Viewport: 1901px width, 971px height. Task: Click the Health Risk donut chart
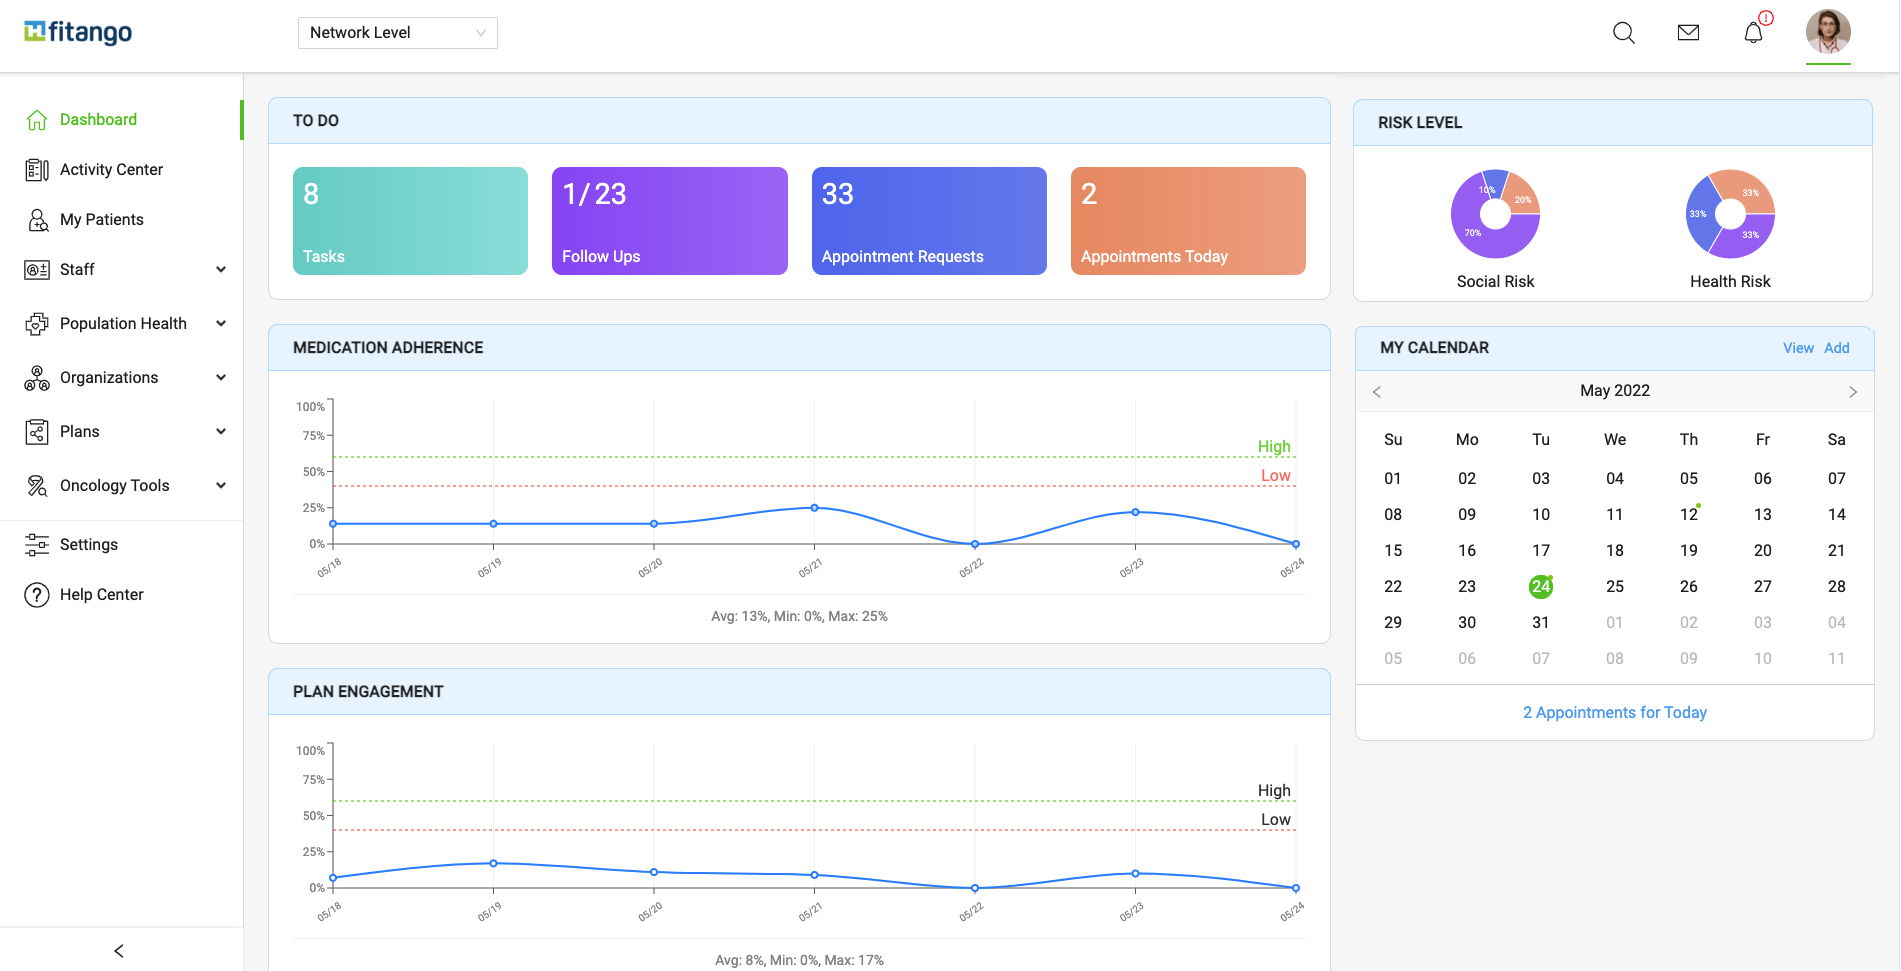click(1730, 214)
